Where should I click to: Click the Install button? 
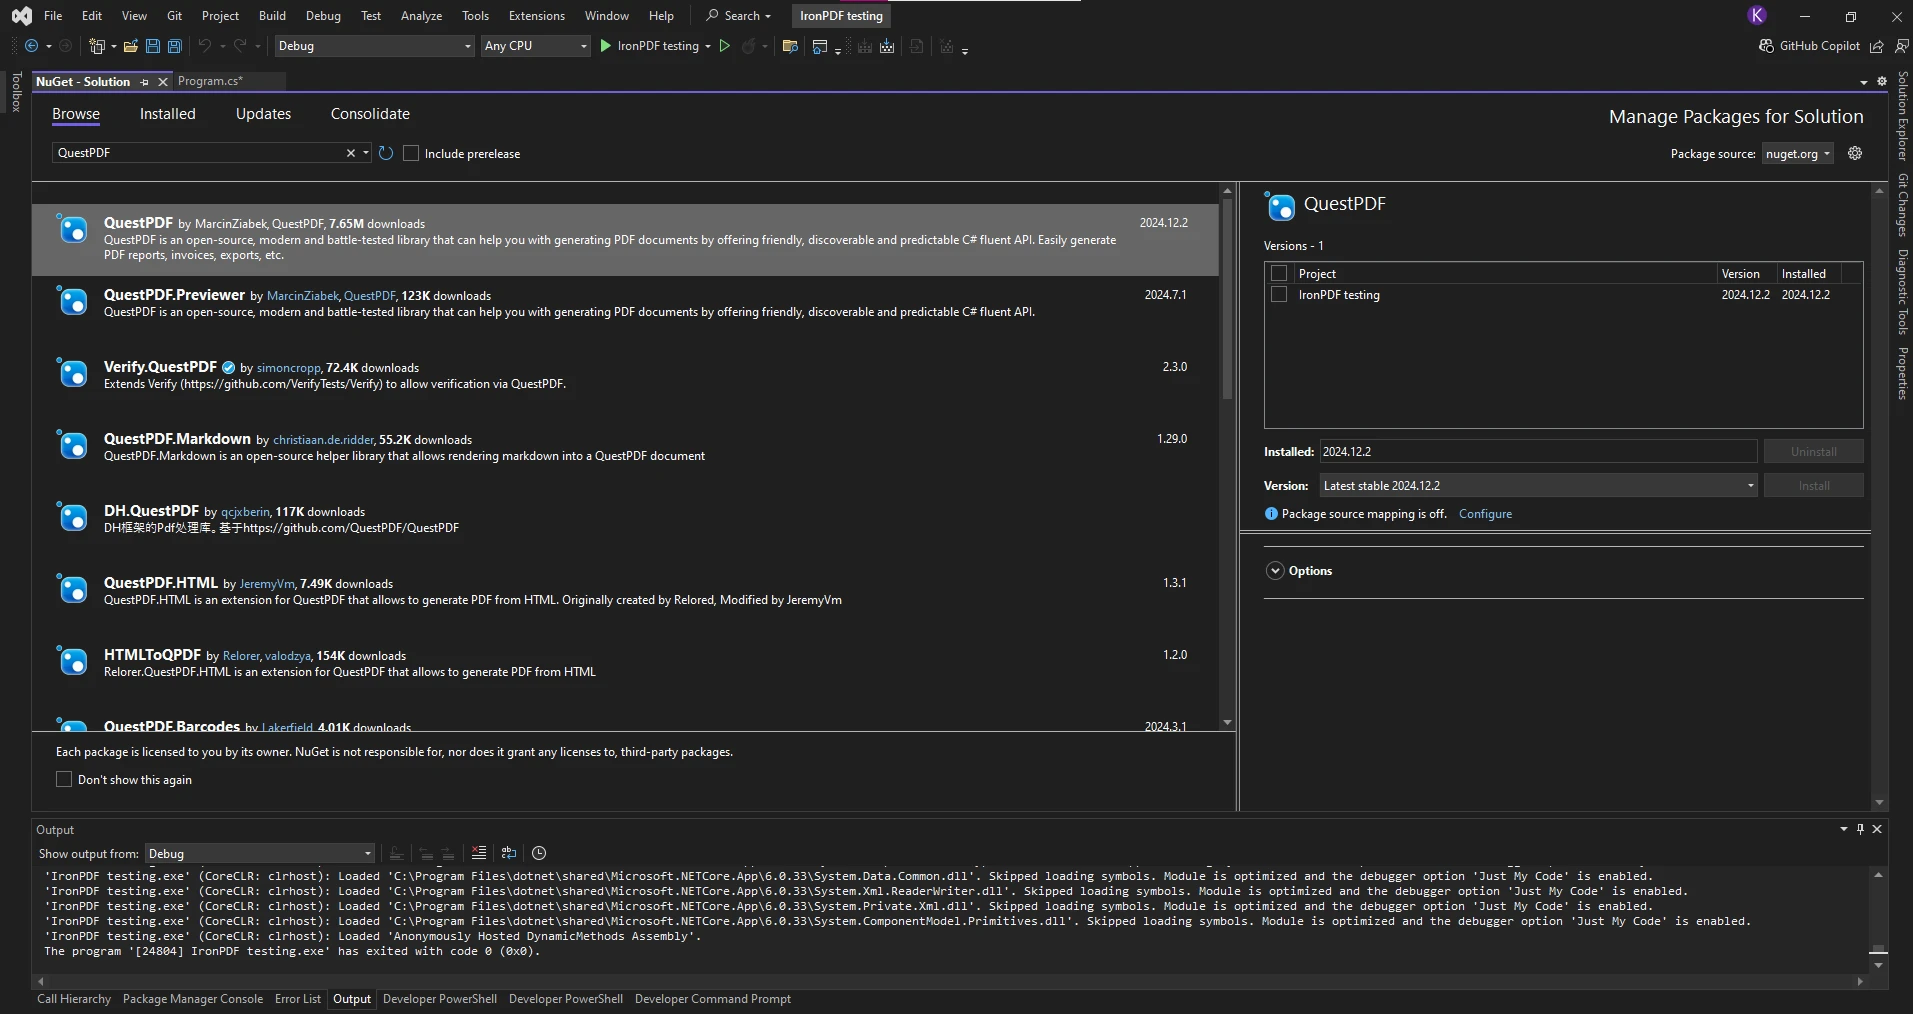[1814, 486]
